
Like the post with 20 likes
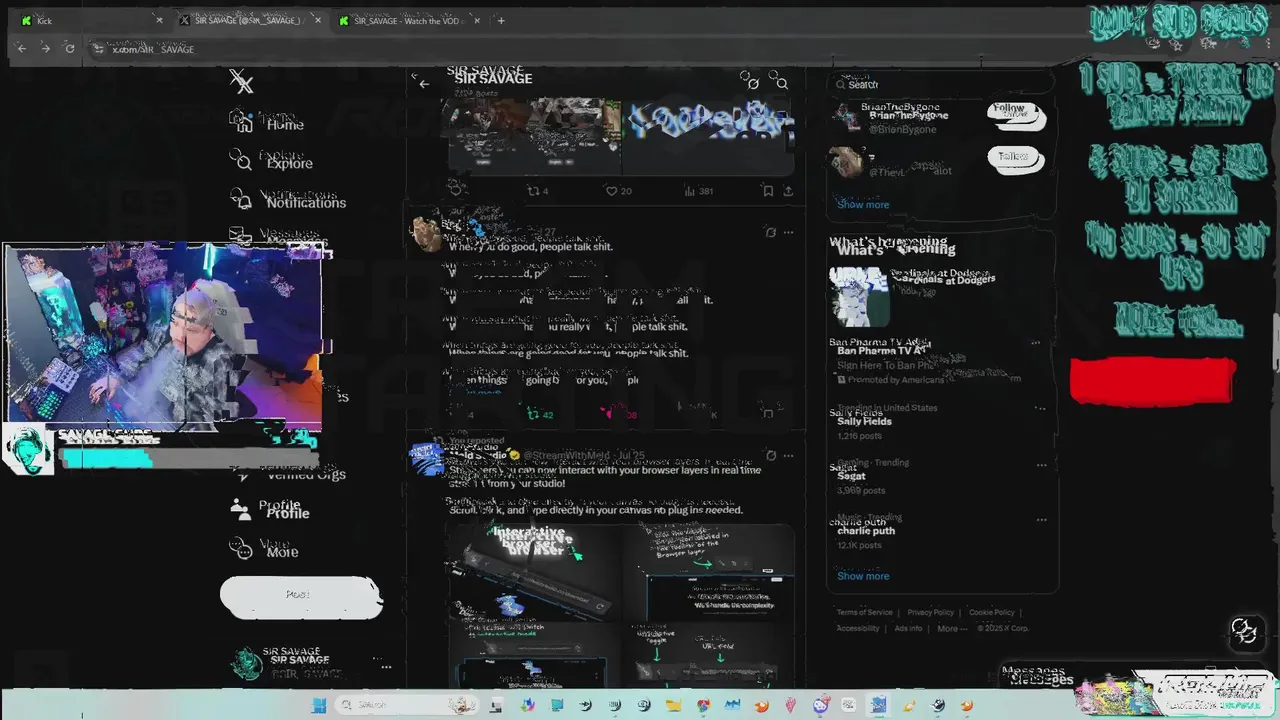[619, 191]
